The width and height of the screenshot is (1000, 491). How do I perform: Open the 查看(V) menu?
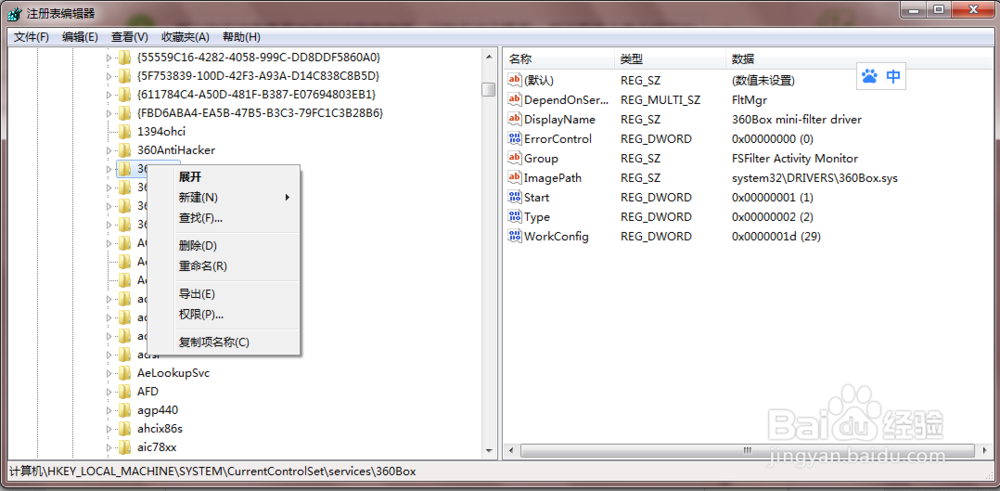(129, 37)
